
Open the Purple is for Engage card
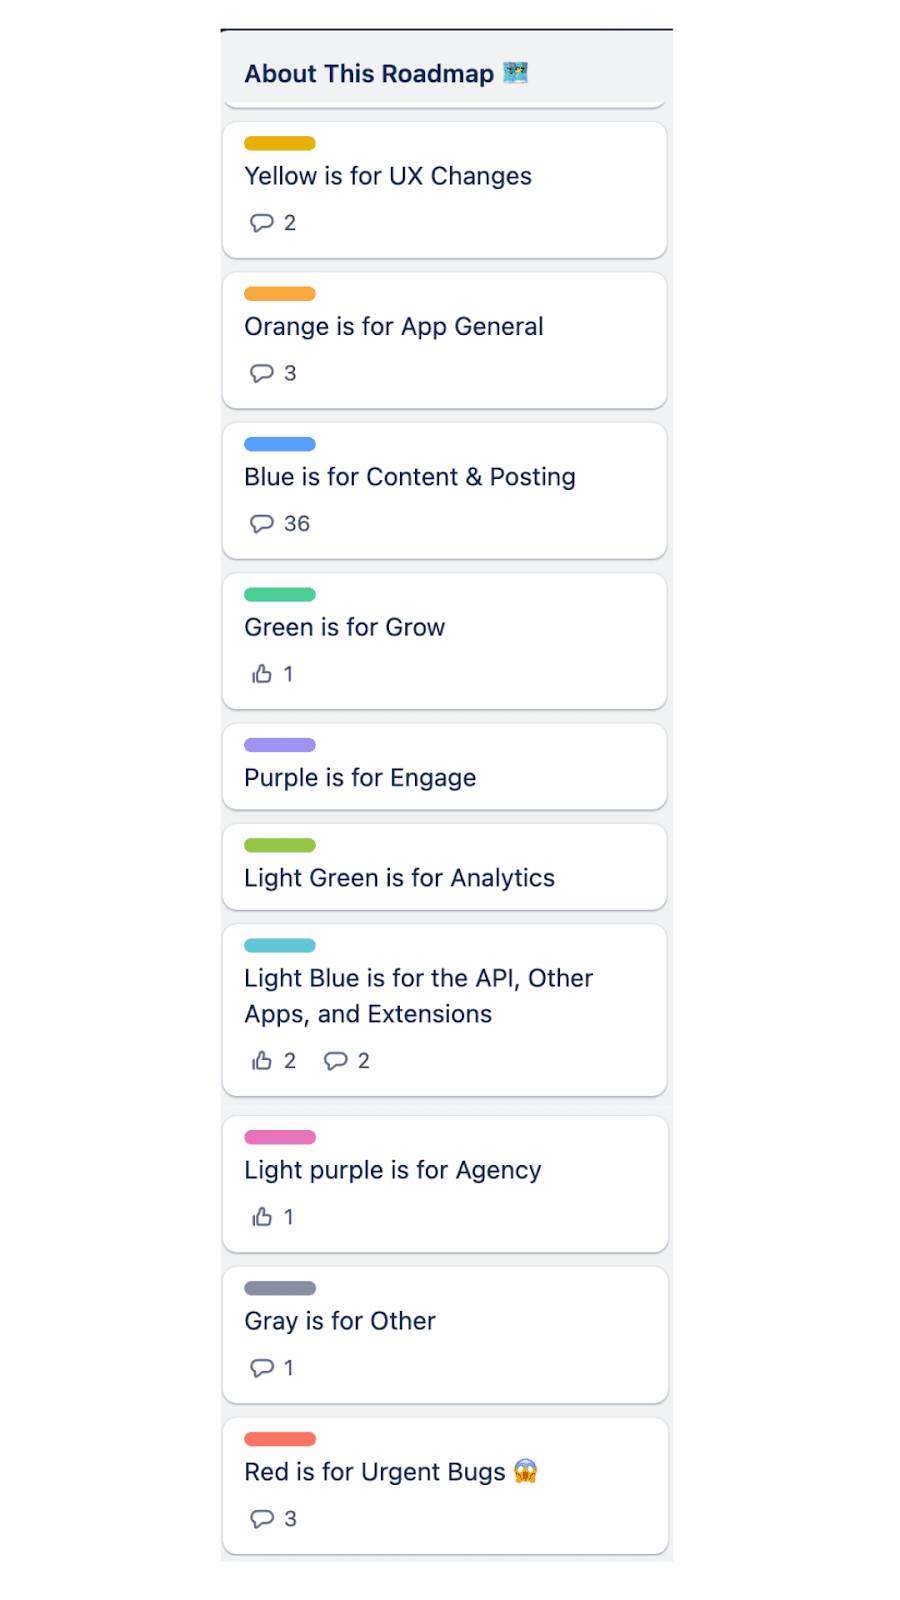coord(444,766)
